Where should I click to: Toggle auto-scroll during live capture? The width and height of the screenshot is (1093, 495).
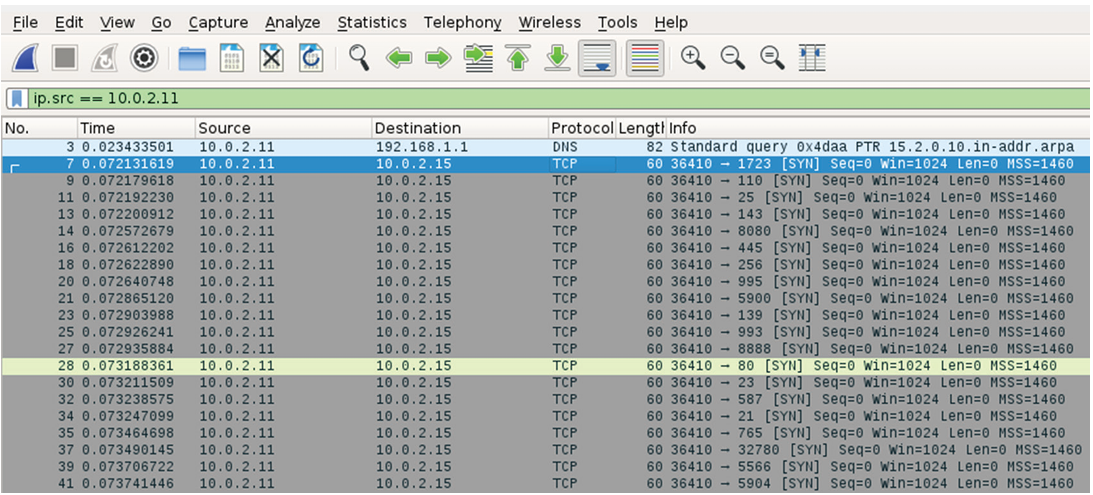(597, 59)
